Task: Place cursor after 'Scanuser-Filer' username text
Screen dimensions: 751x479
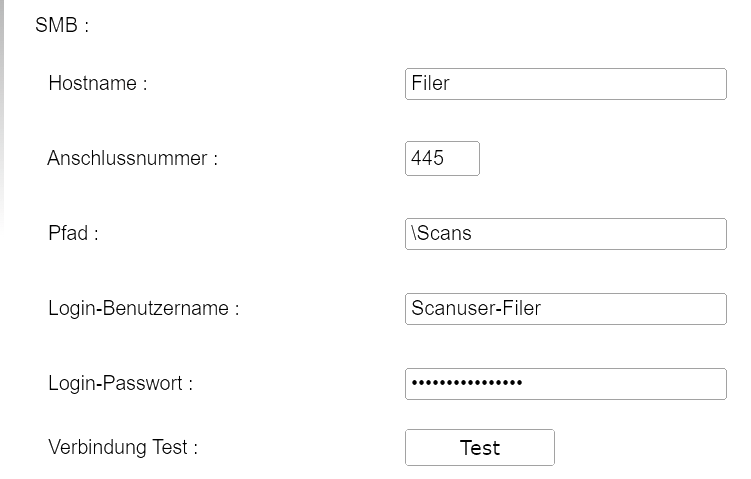Action: (543, 309)
